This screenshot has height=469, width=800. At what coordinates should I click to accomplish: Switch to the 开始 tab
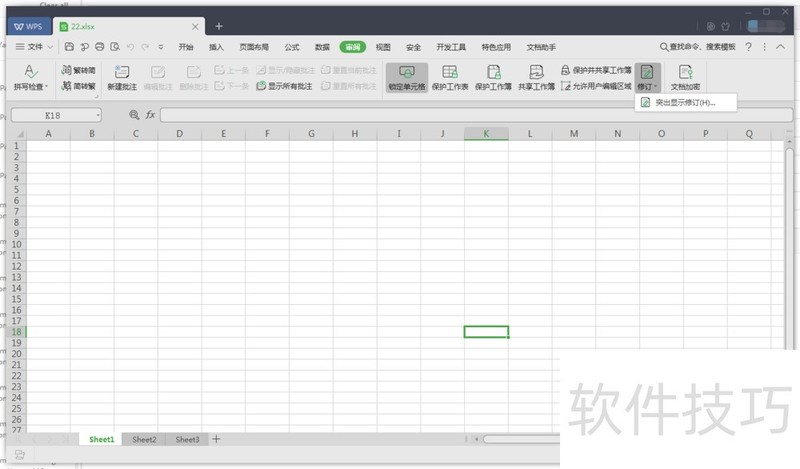pyautogui.click(x=186, y=47)
